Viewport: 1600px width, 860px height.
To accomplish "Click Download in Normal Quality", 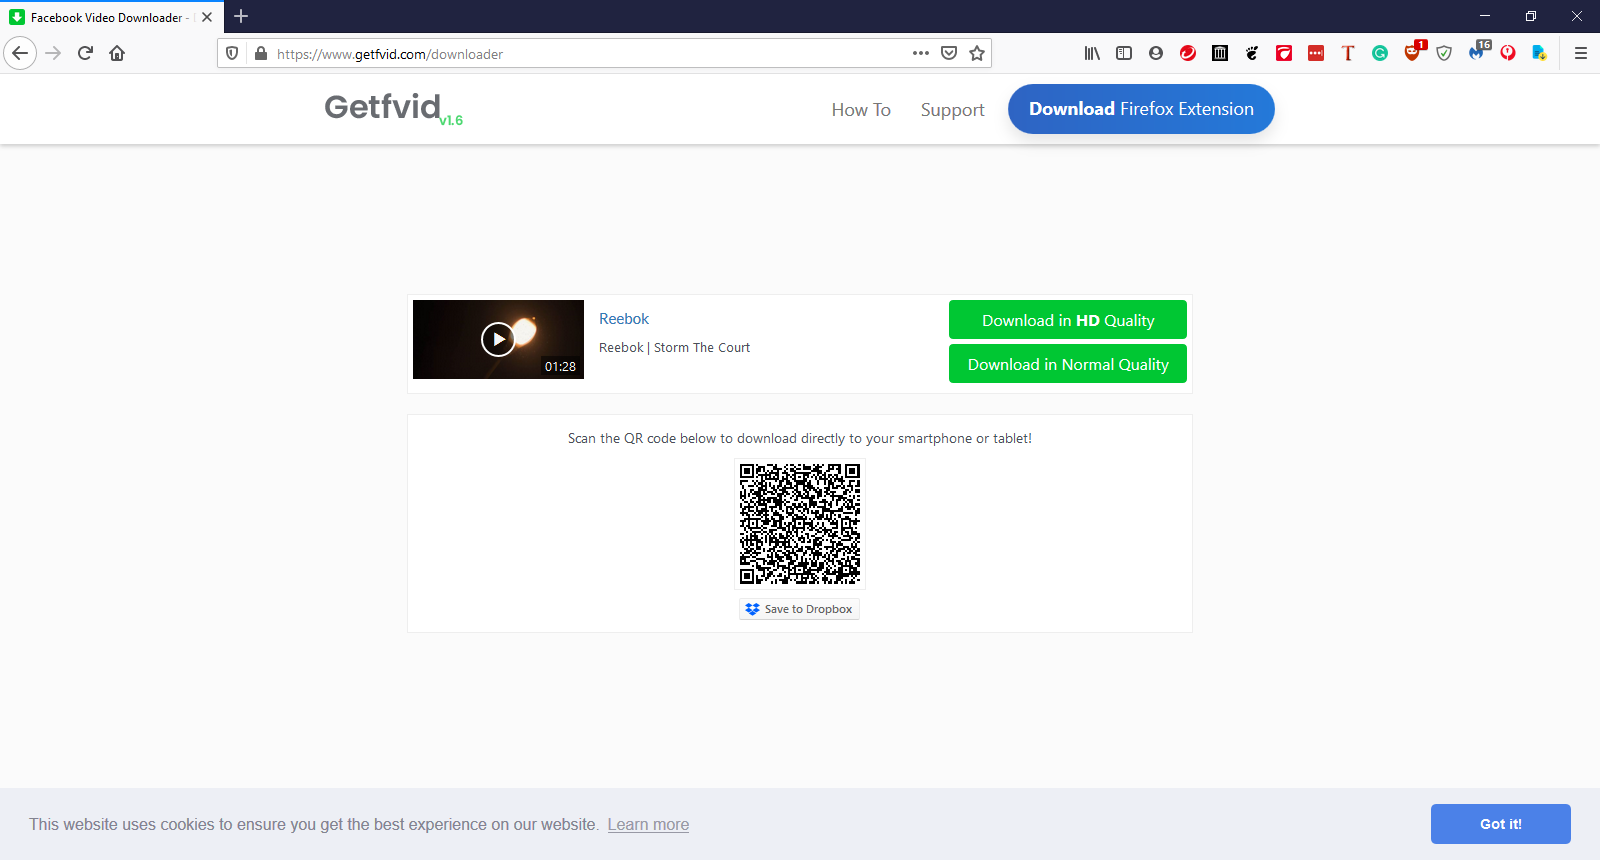I will coord(1068,364).
